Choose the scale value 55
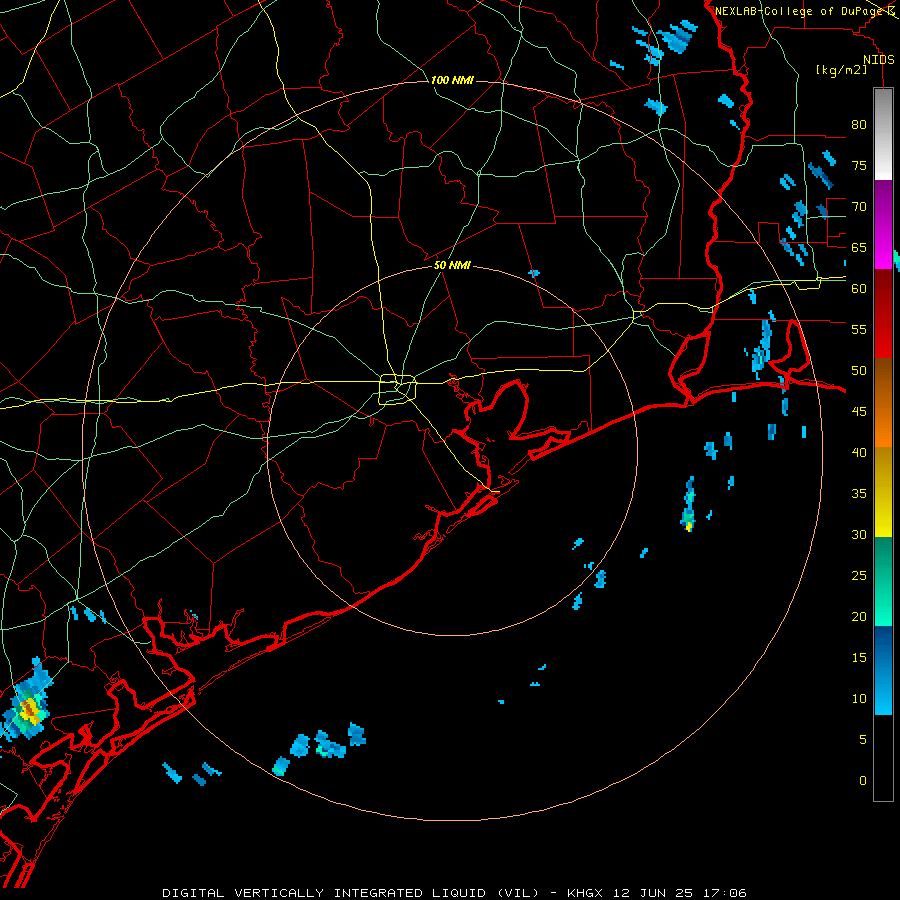The height and width of the screenshot is (900, 900). (x=859, y=329)
